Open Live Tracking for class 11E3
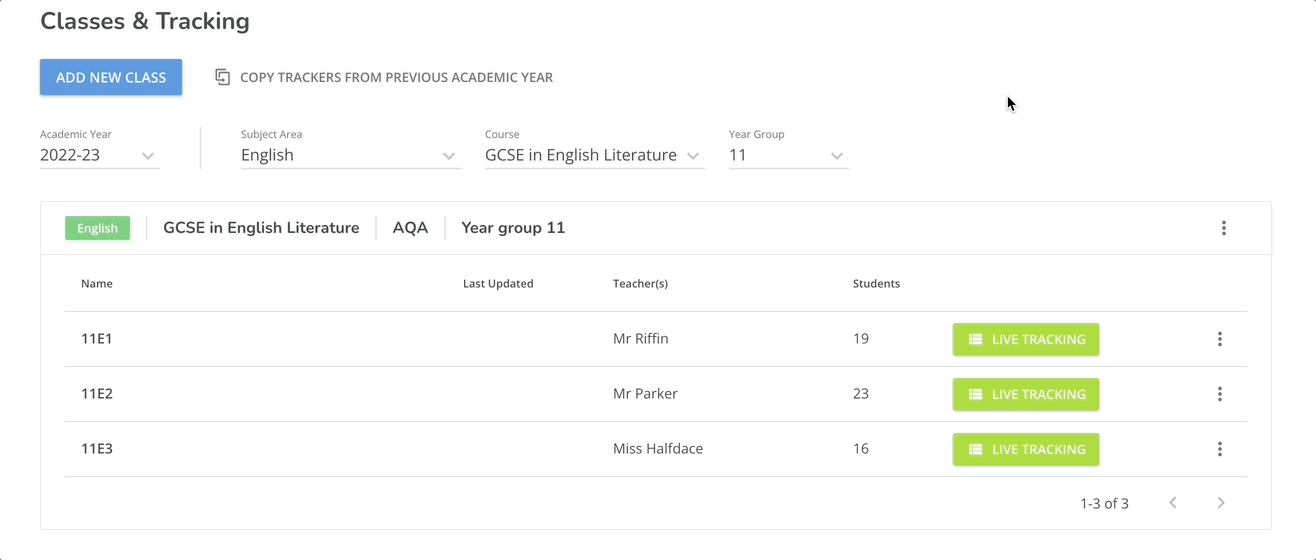This screenshot has width=1316, height=560. (x=1025, y=449)
